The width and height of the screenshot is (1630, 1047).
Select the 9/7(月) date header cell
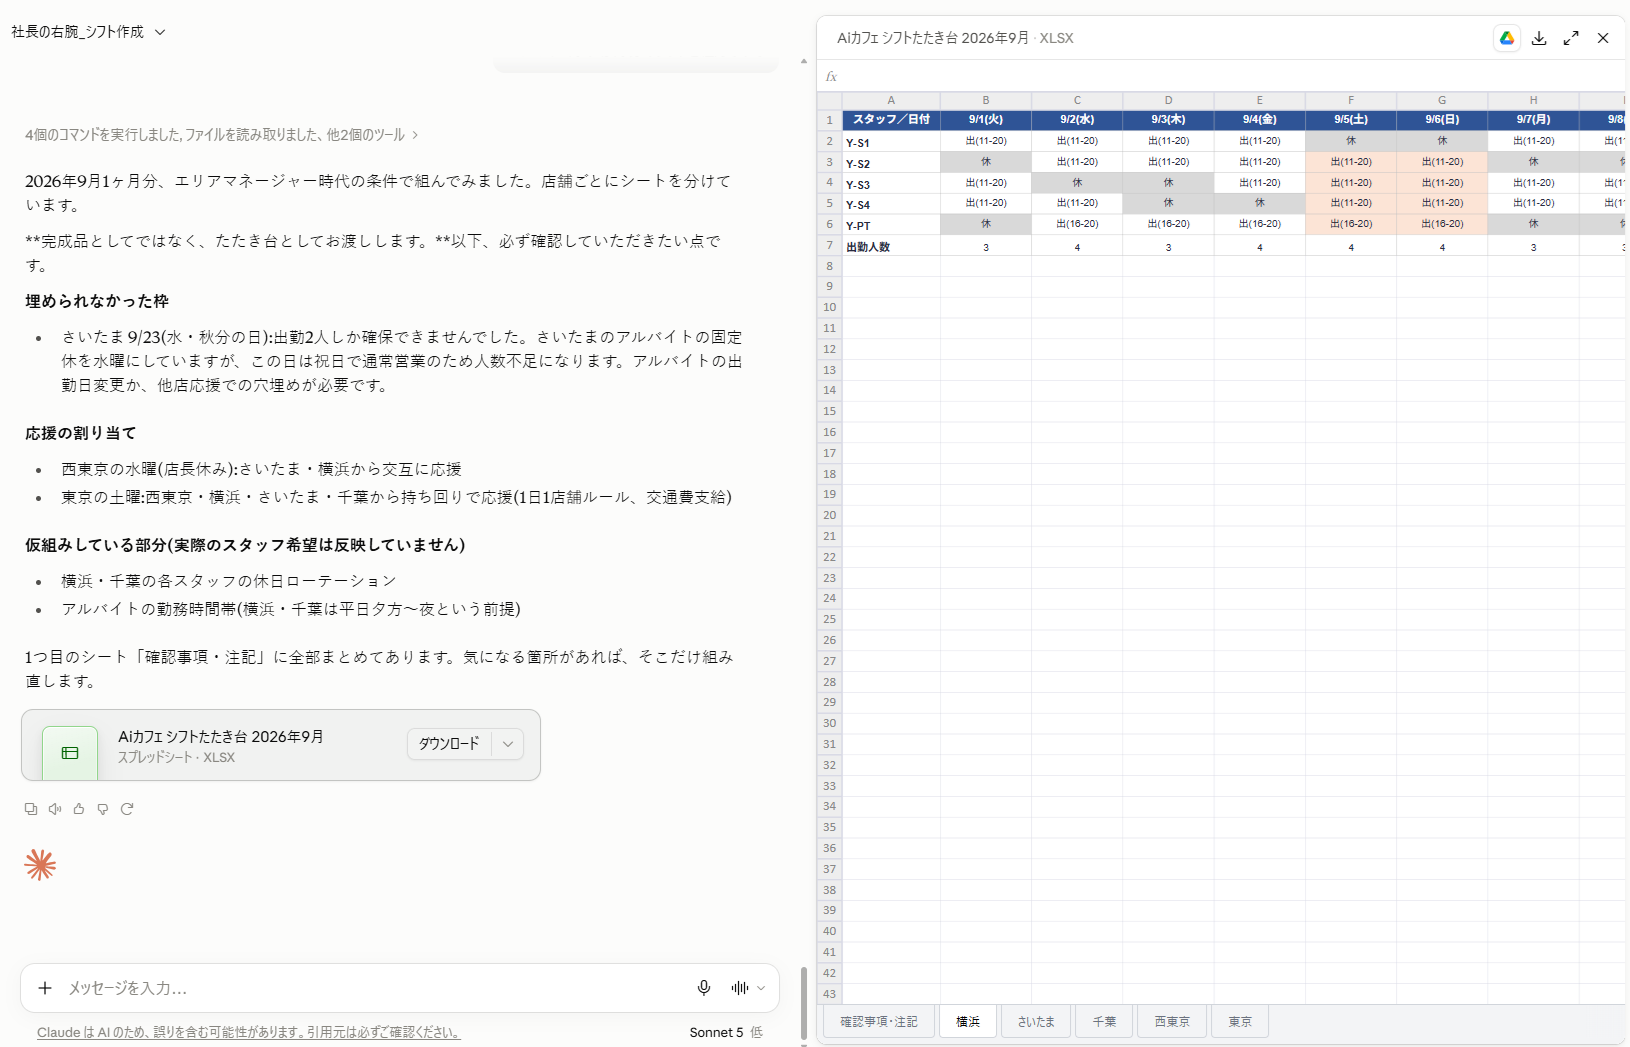point(1533,119)
